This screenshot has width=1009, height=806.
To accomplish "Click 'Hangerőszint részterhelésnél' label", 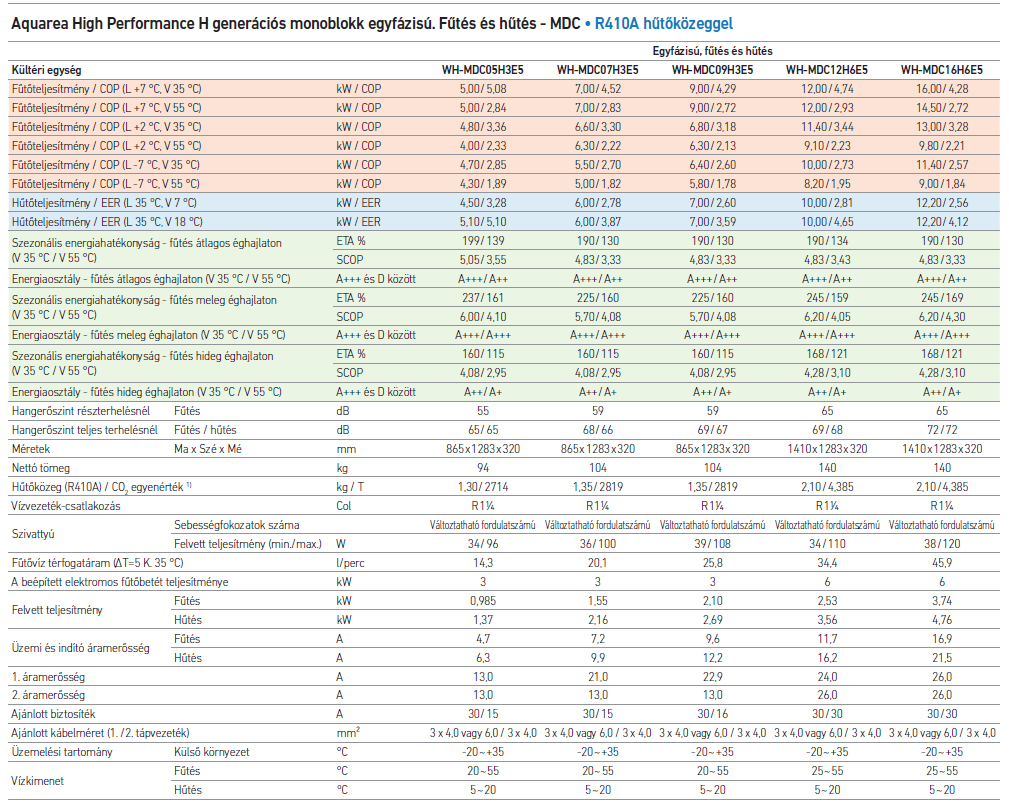I will 81,411.
